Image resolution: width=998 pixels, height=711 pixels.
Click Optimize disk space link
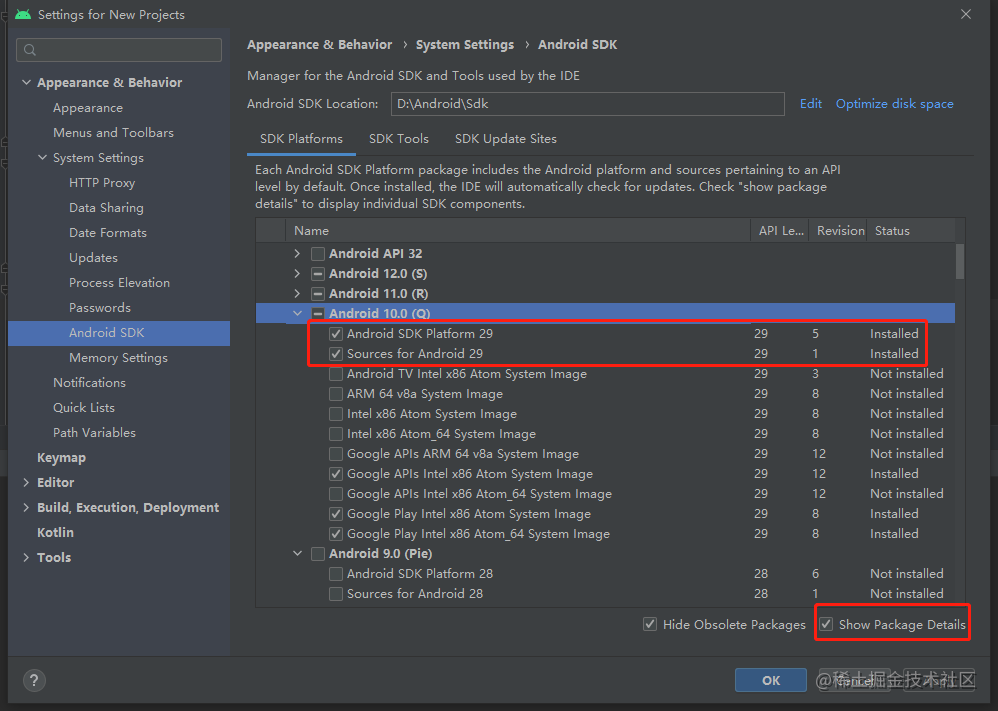(894, 104)
